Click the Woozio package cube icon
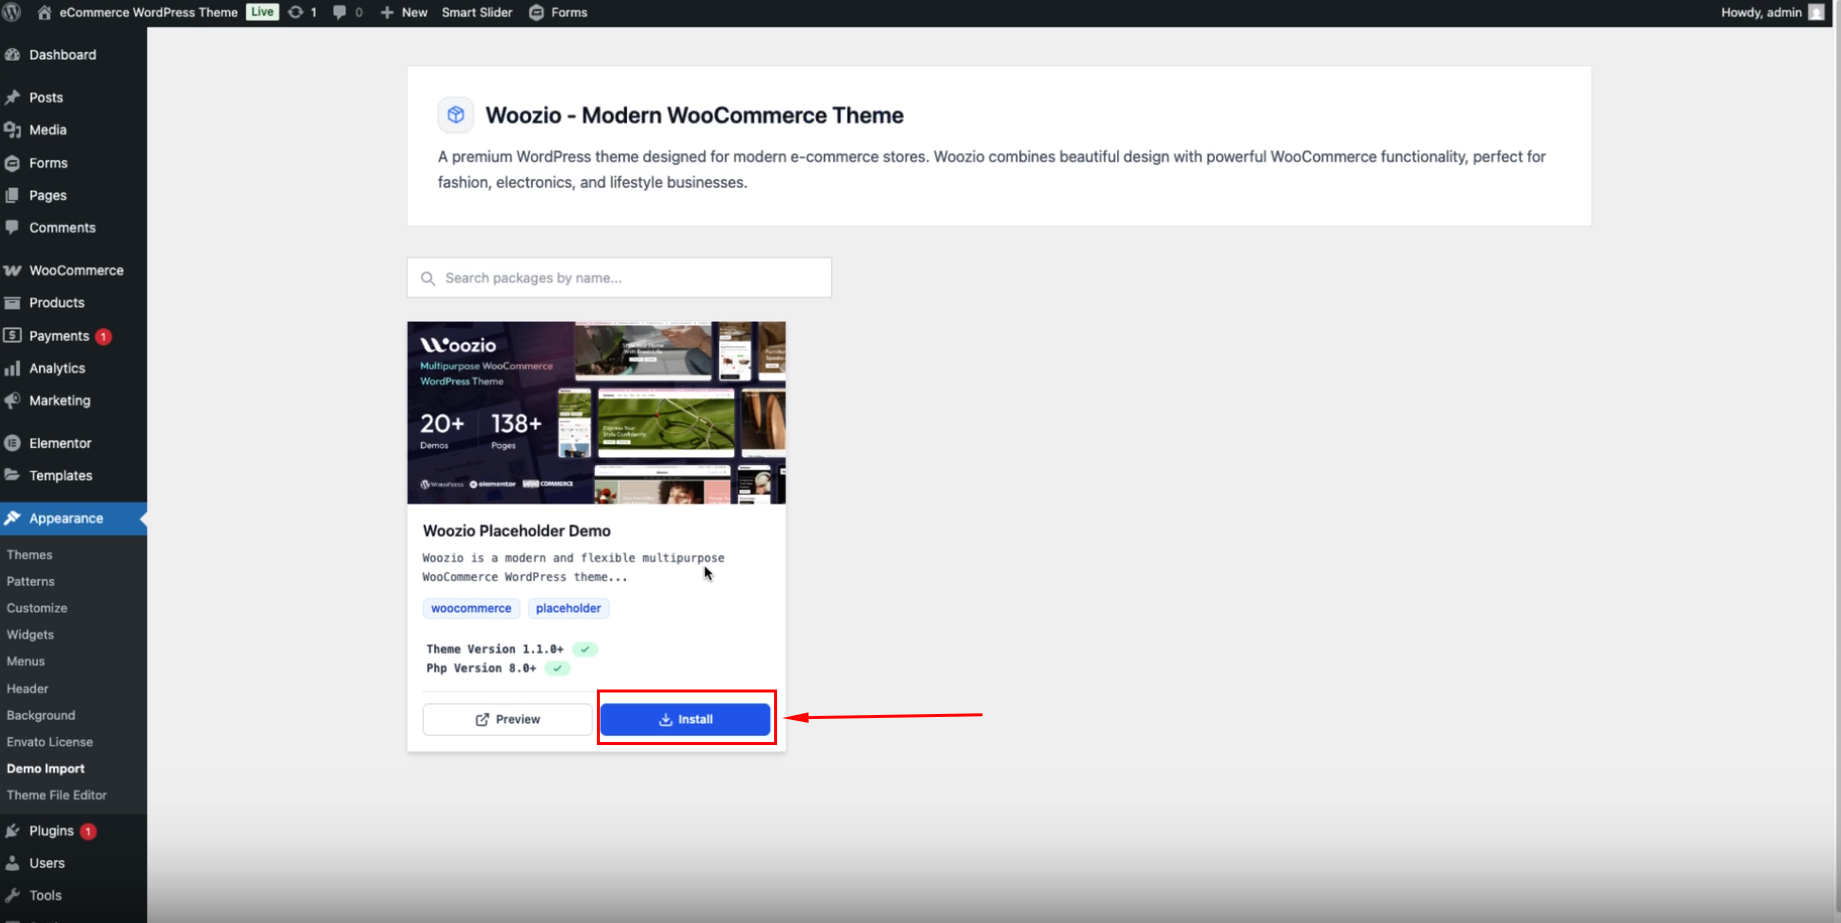The width and height of the screenshot is (1841, 923). pyautogui.click(x=456, y=115)
